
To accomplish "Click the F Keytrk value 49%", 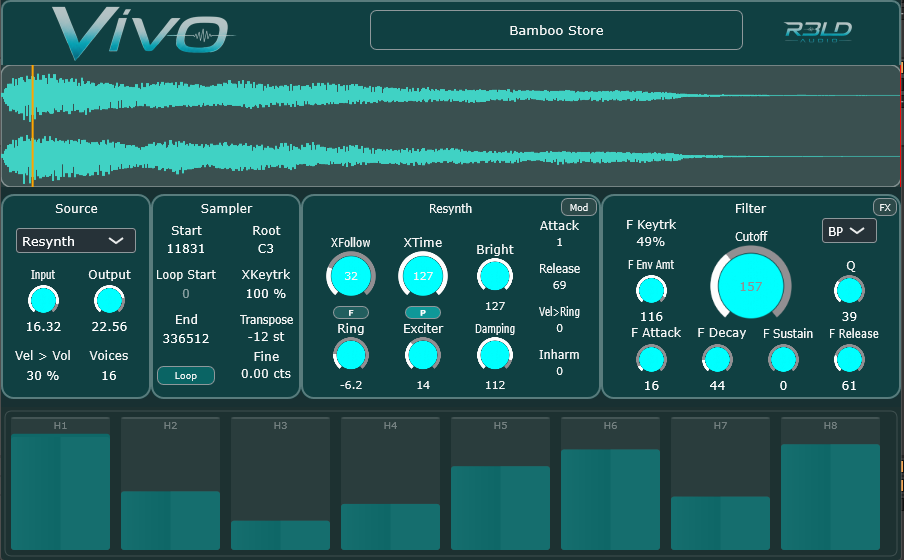I will point(651,242).
